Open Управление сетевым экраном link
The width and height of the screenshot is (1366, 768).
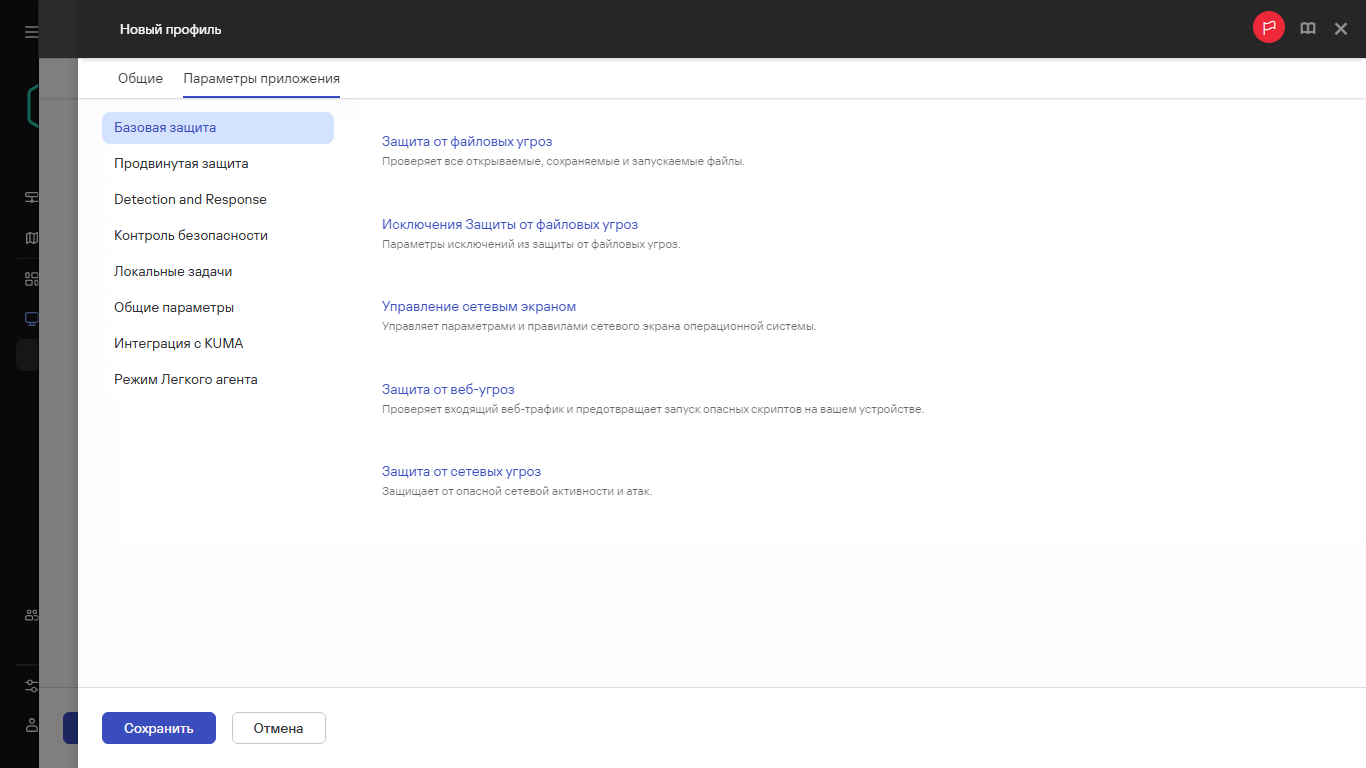(479, 306)
